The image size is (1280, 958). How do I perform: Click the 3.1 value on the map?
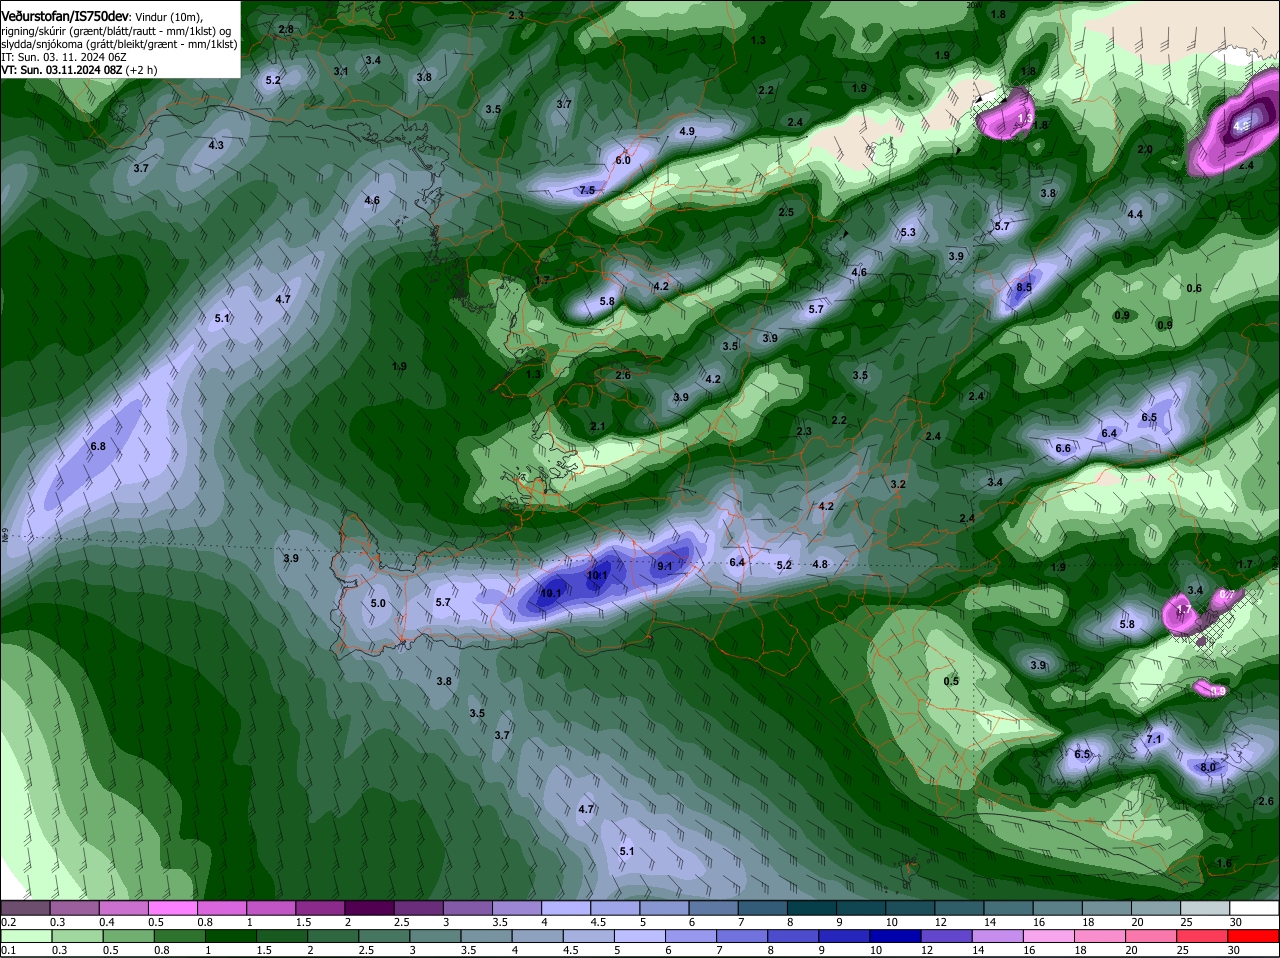coord(341,71)
